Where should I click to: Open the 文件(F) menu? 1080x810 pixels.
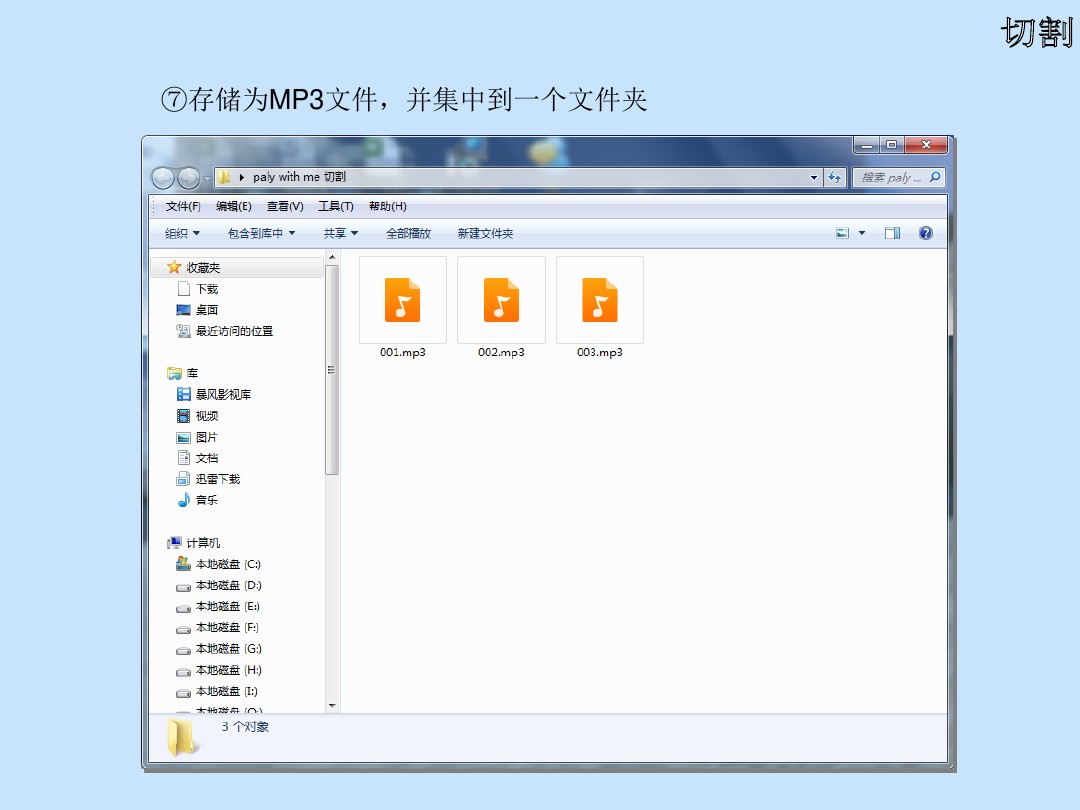point(183,206)
